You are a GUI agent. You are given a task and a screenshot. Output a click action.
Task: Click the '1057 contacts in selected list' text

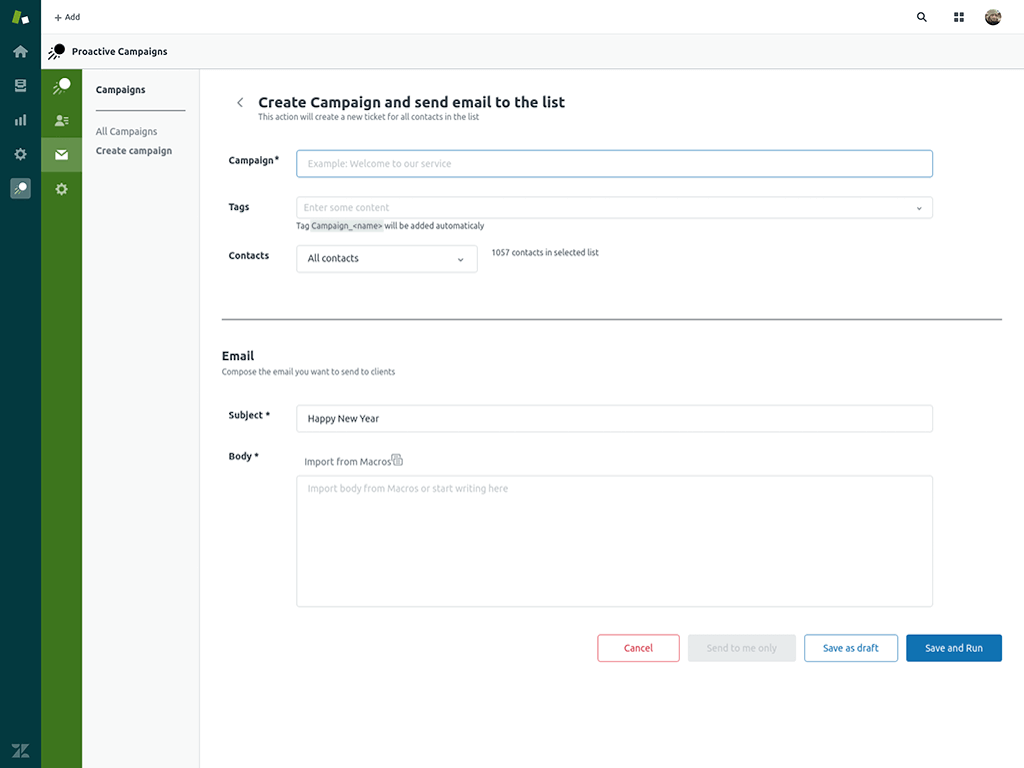(x=545, y=253)
